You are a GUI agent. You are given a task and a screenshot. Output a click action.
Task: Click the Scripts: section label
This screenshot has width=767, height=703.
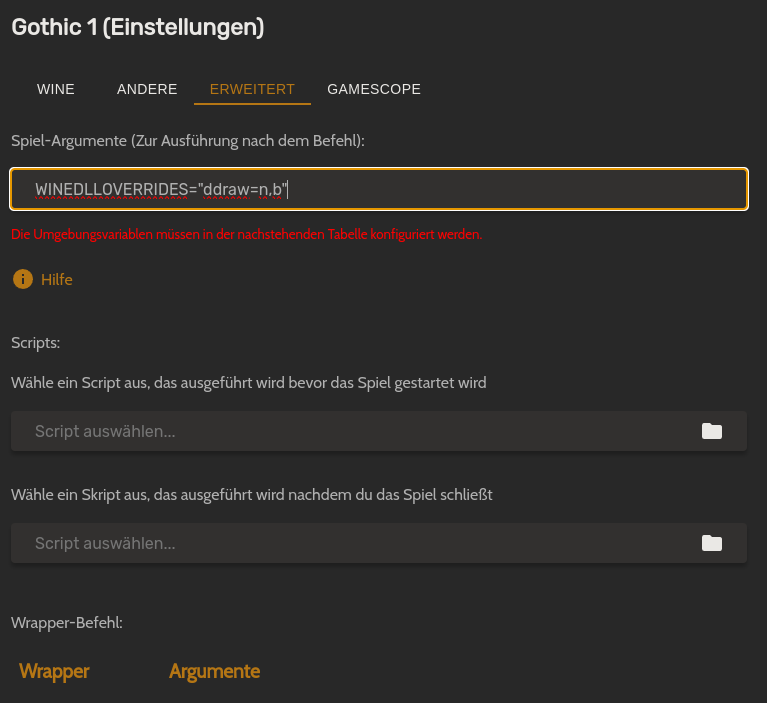tap(36, 343)
